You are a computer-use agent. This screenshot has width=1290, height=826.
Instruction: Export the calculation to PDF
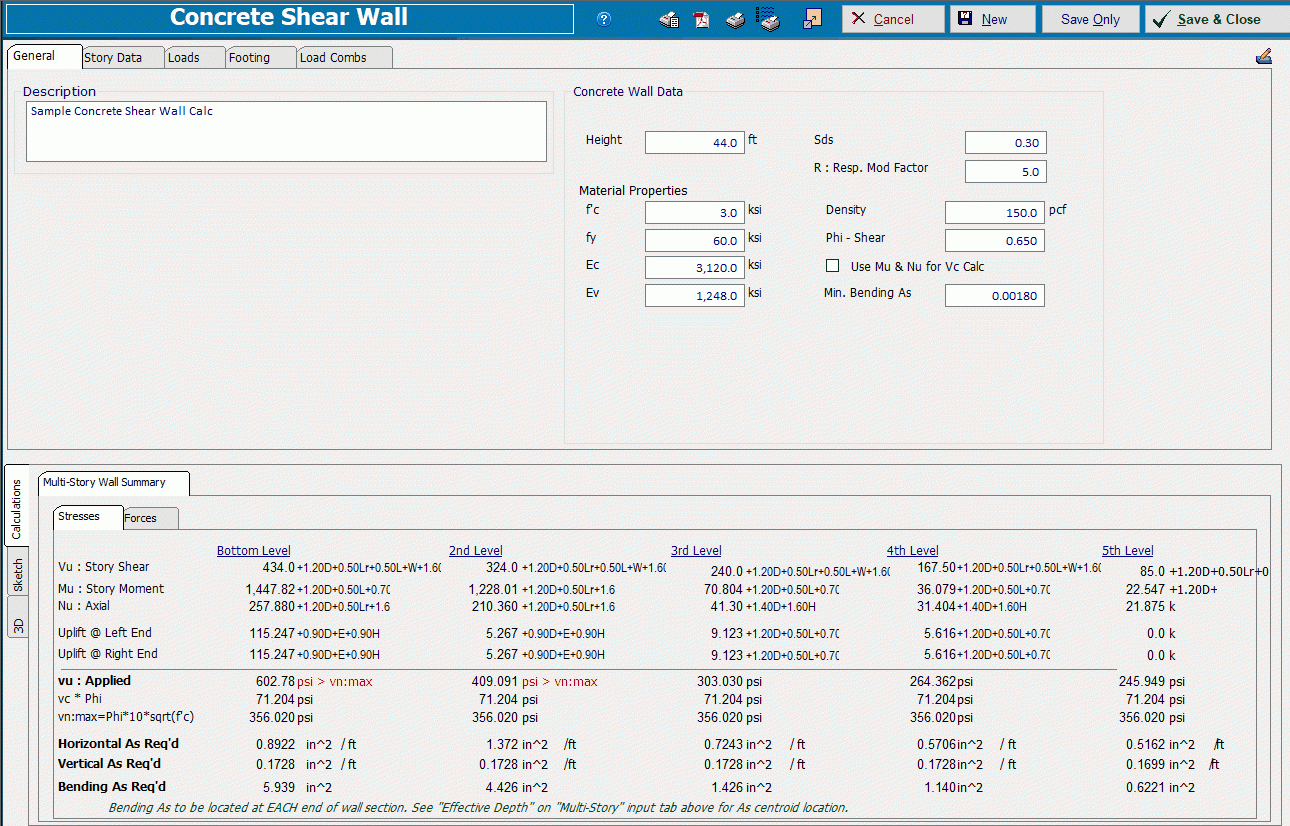coord(701,18)
